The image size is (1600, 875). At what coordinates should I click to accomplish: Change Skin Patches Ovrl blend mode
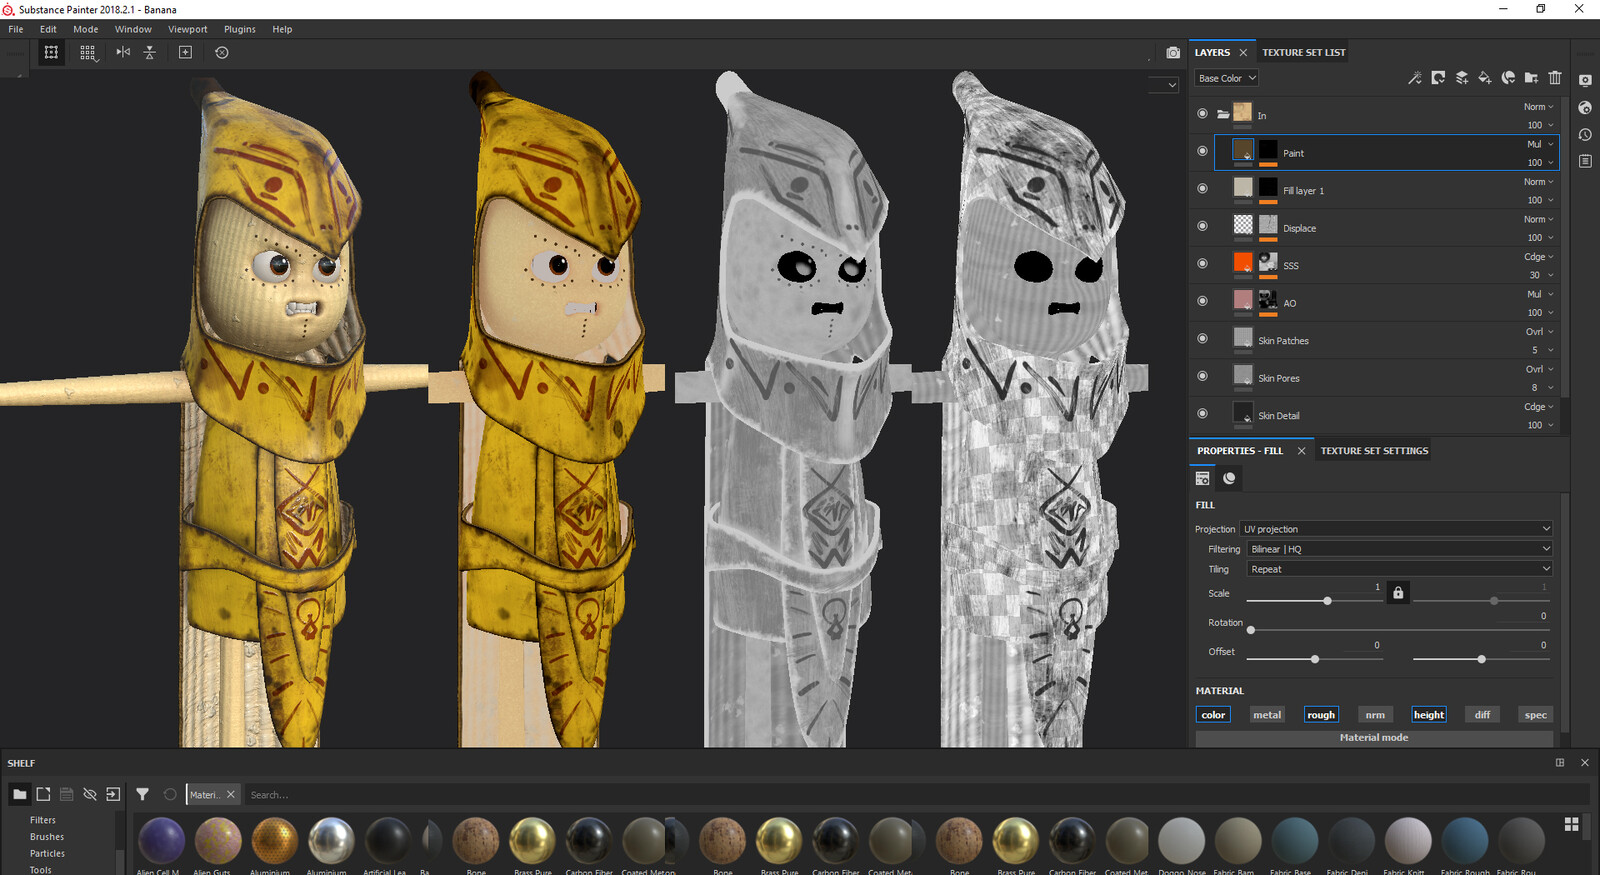coord(1539,332)
